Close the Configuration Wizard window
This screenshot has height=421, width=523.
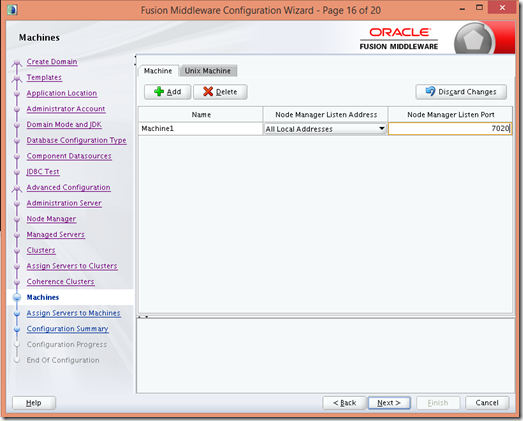tap(502, 7)
